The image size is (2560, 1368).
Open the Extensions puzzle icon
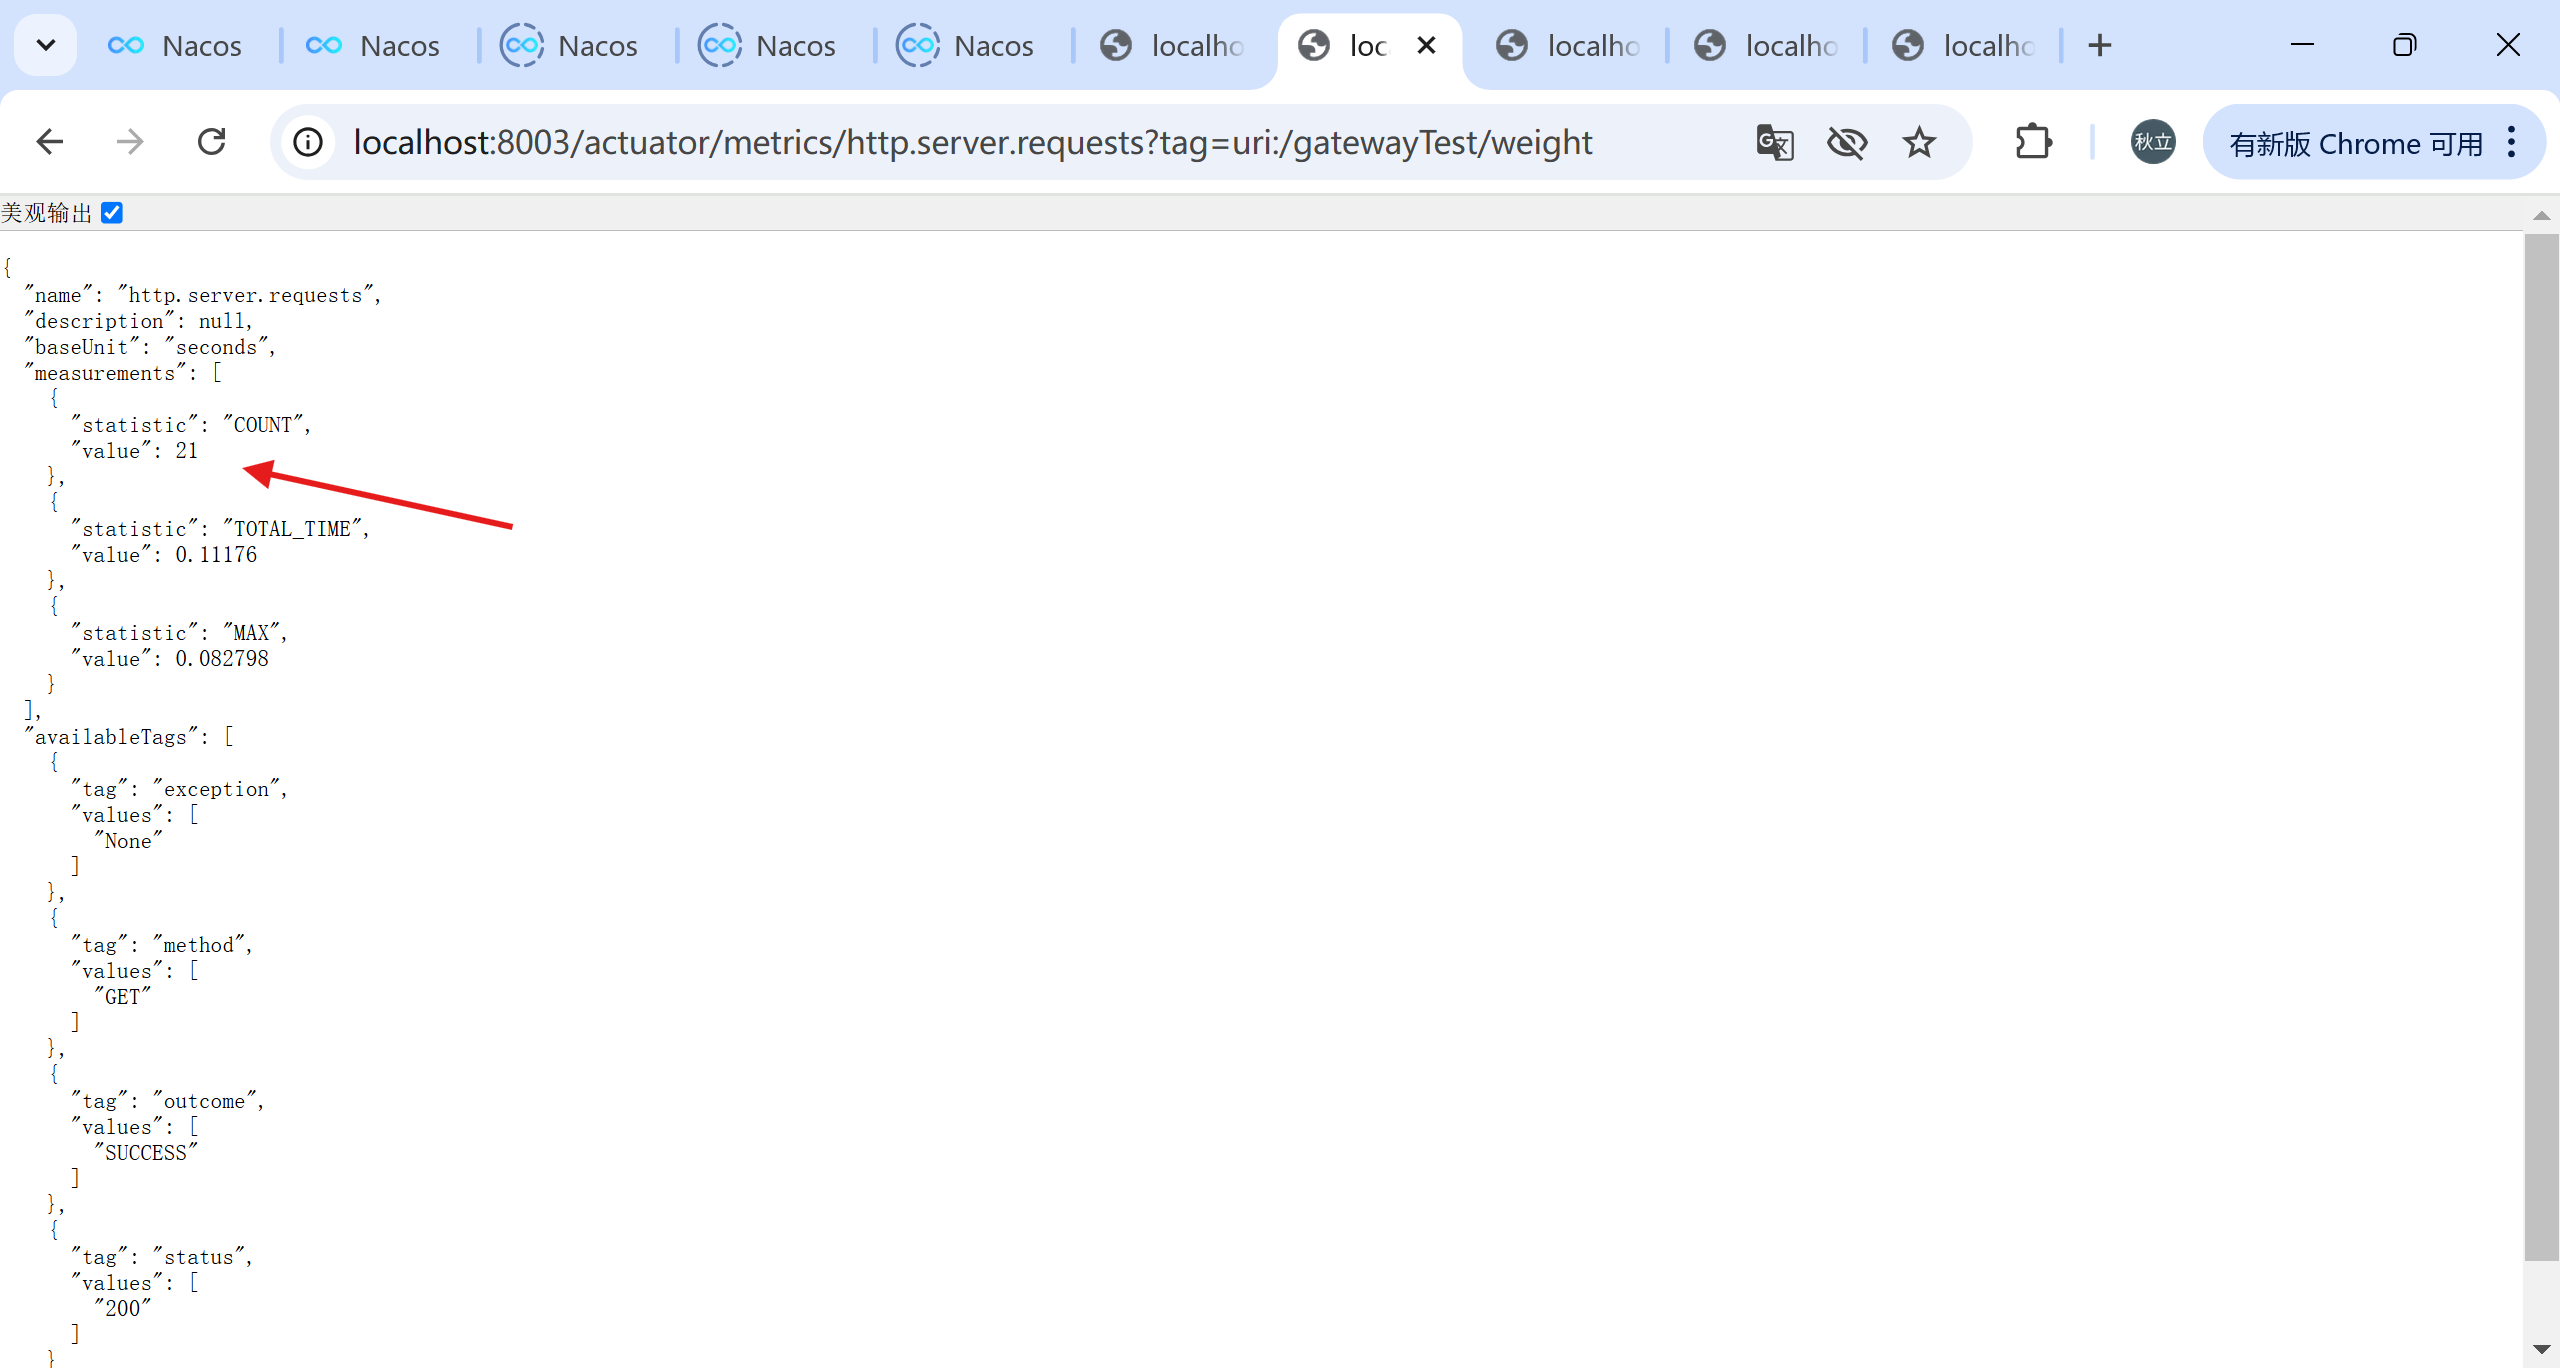(x=2033, y=142)
